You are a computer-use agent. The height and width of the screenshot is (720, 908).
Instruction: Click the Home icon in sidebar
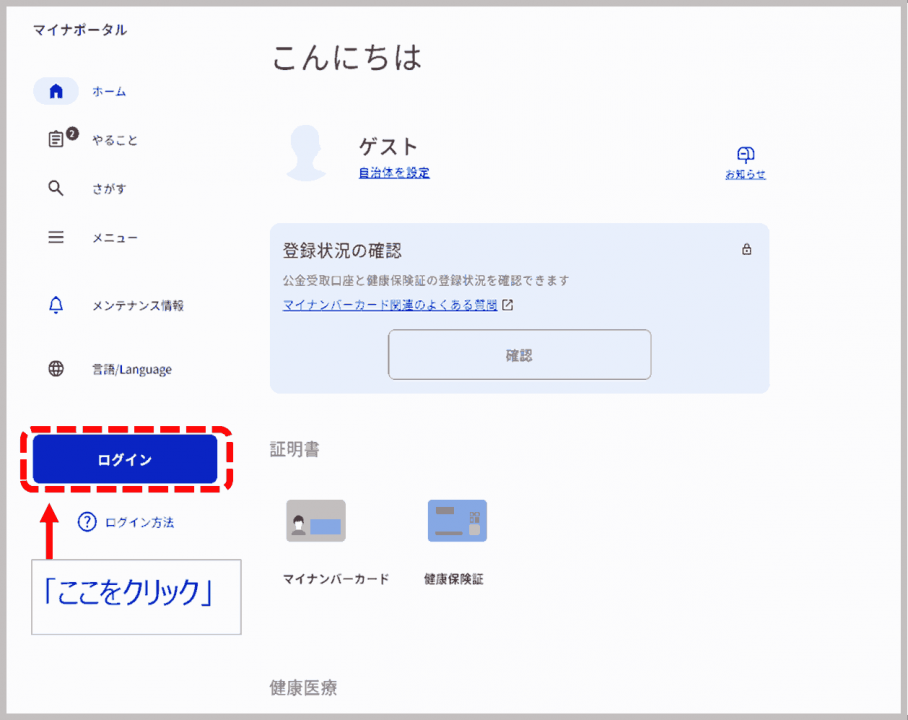(56, 91)
